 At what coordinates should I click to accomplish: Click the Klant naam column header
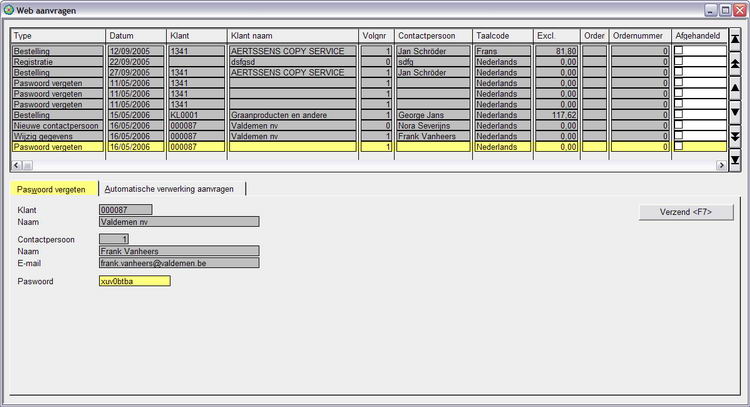[293, 35]
